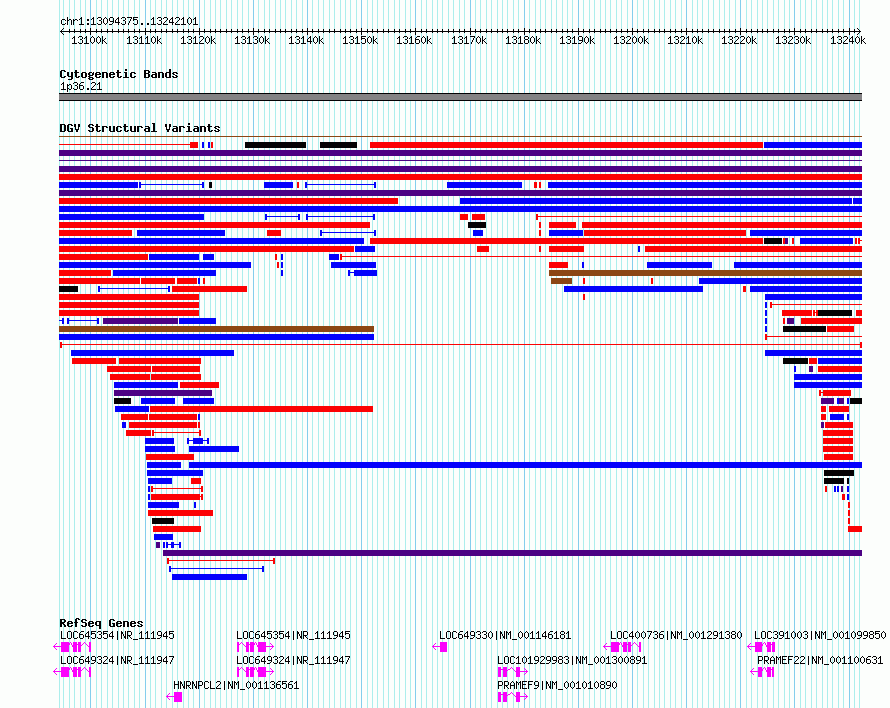This screenshot has width=890, height=708.
Task: Select the 13180k ruler label
Action: tap(523, 40)
